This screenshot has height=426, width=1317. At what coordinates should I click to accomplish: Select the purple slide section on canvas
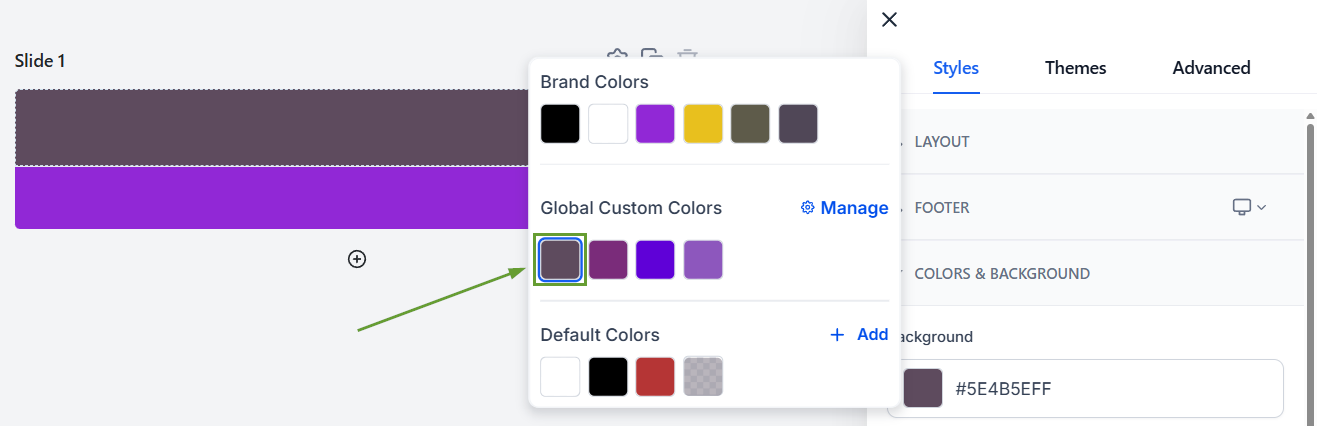pyautogui.click(x=270, y=198)
